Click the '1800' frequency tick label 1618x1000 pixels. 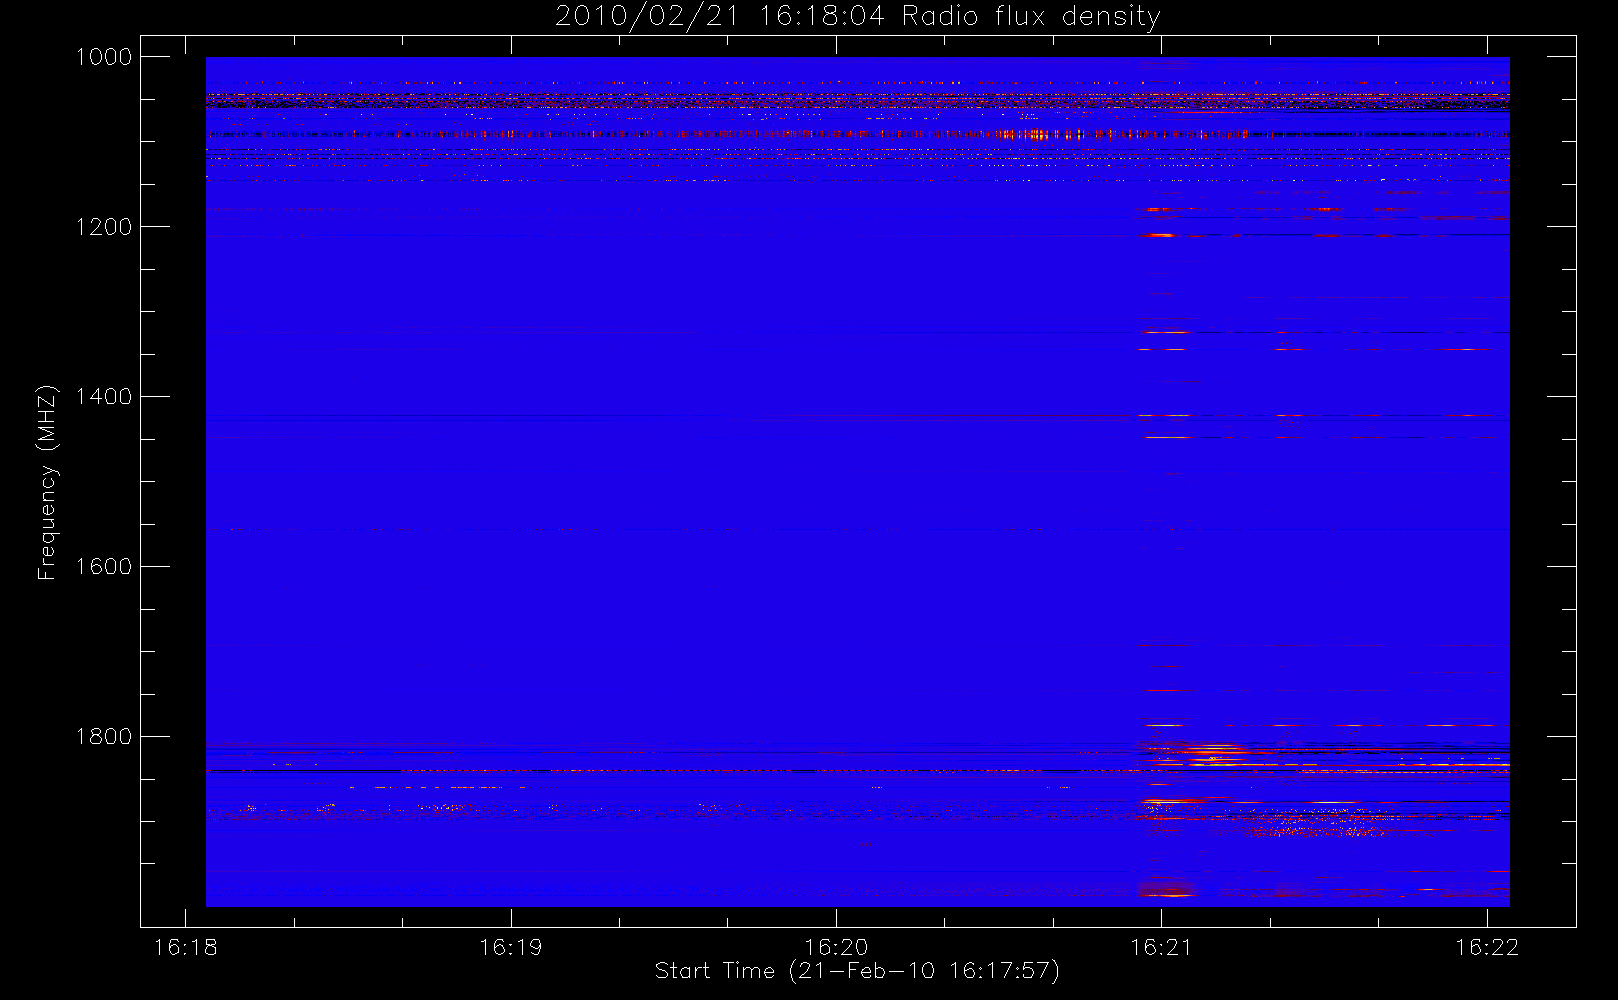coord(104,737)
